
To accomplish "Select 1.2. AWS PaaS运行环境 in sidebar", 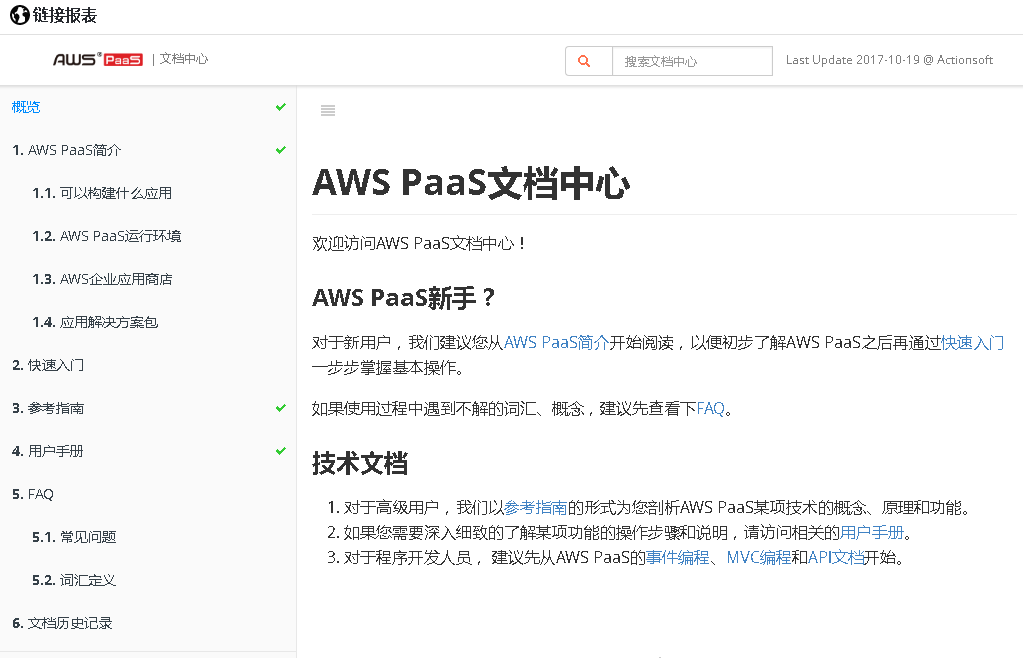I will [107, 236].
